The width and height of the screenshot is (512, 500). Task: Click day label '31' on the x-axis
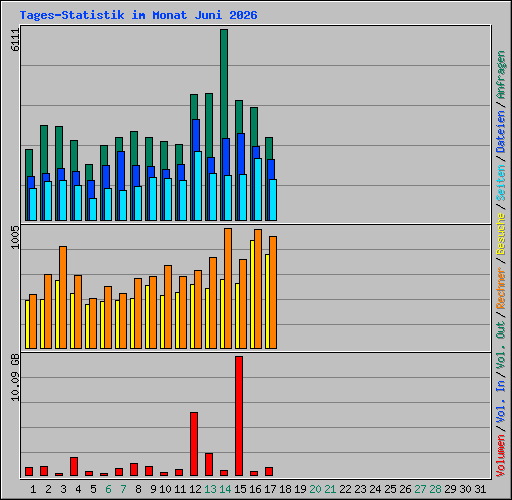pos(480,489)
